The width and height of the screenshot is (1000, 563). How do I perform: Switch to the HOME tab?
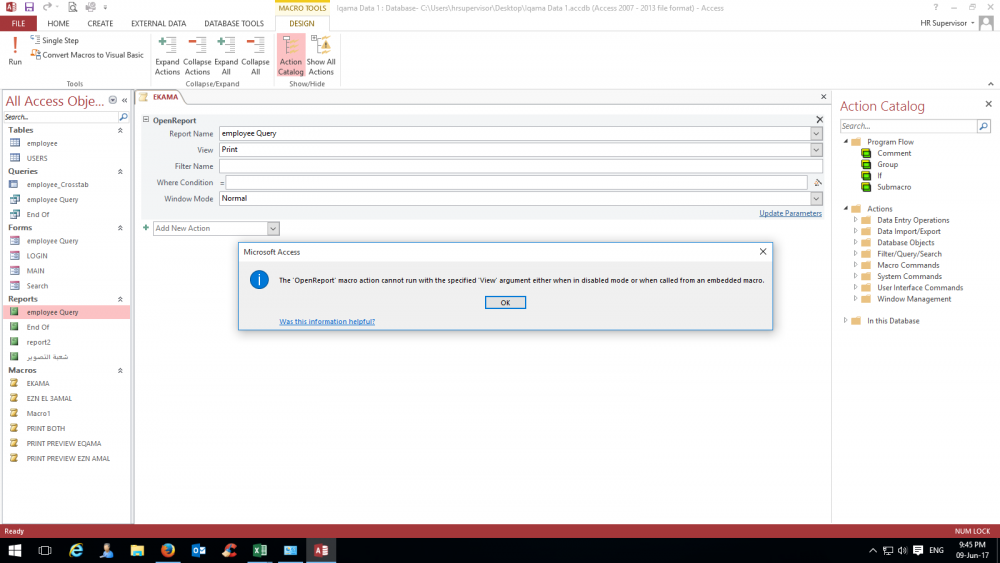click(58, 23)
